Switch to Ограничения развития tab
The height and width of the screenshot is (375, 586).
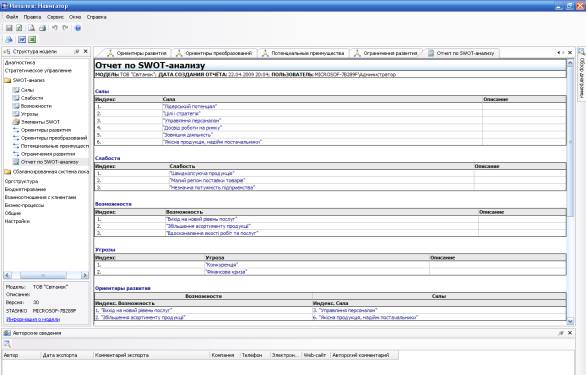(386, 53)
